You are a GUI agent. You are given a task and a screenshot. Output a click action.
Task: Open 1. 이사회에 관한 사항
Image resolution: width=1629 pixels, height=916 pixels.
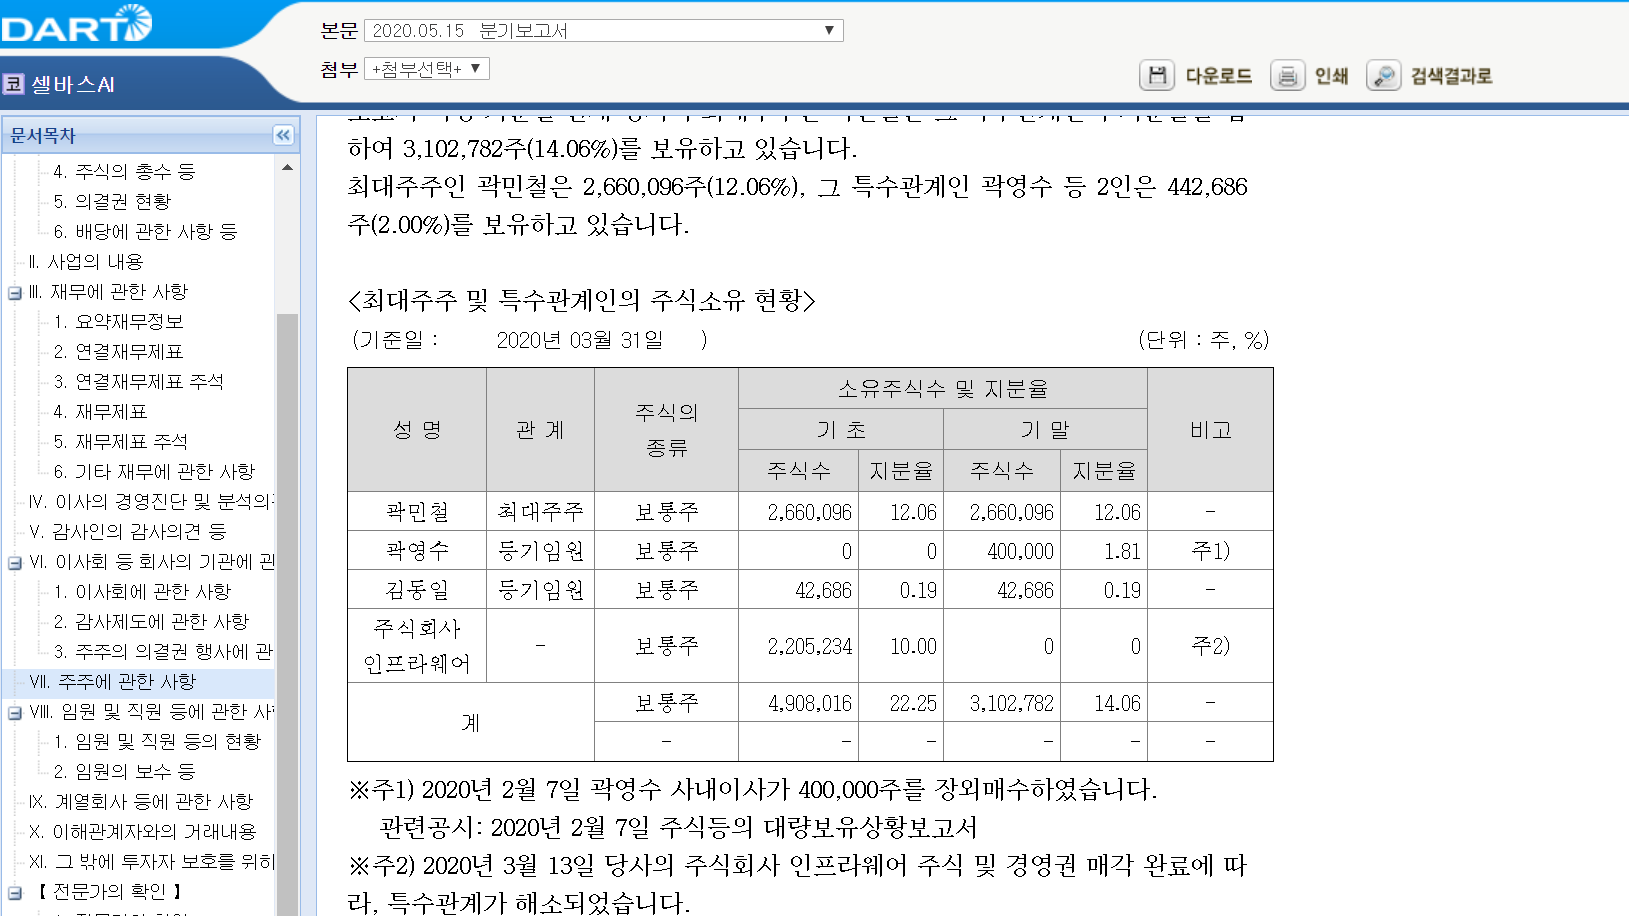[x=142, y=592]
